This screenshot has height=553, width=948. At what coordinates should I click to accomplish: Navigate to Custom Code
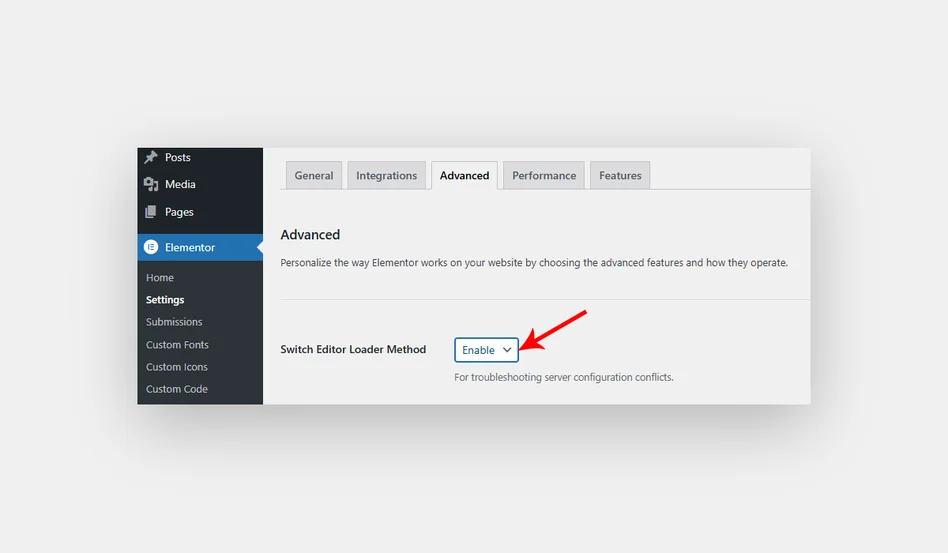pyautogui.click(x=177, y=389)
